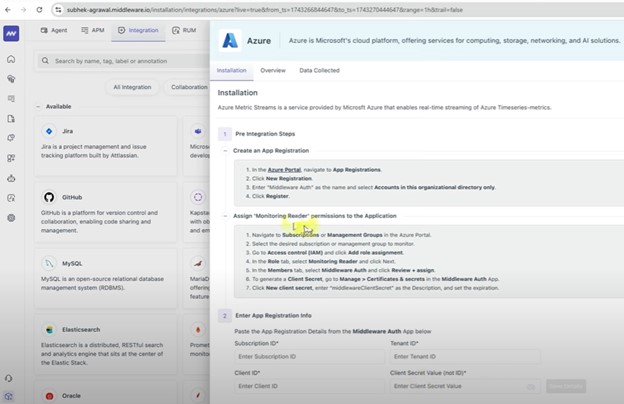Click the 'Enter App Registration Info' heading
The height and width of the screenshot is (404, 624).
273,316
